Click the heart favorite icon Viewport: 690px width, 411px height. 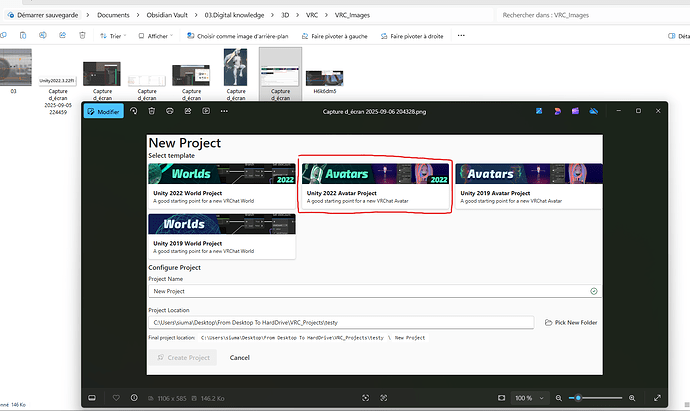(115, 398)
